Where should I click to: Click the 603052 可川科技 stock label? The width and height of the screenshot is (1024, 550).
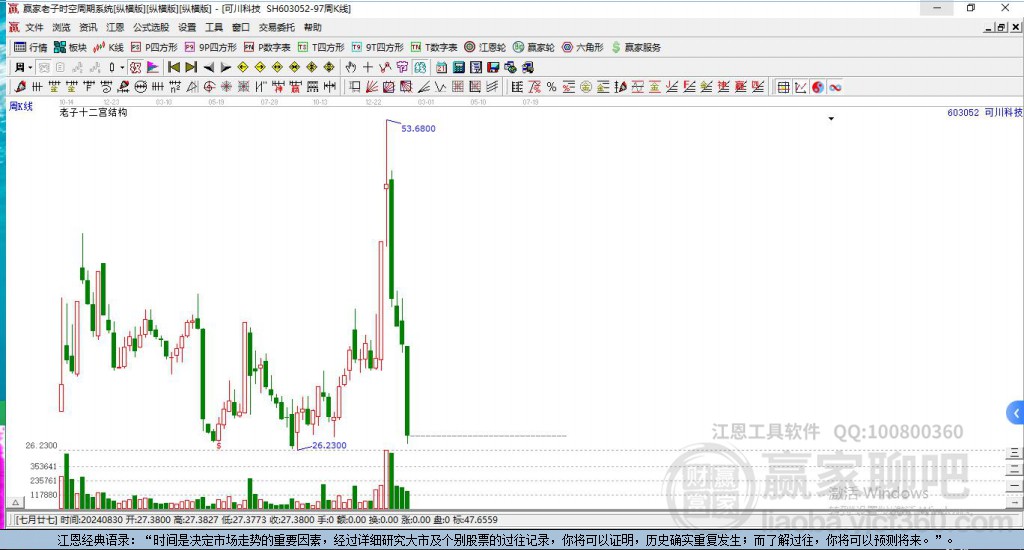pos(985,112)
